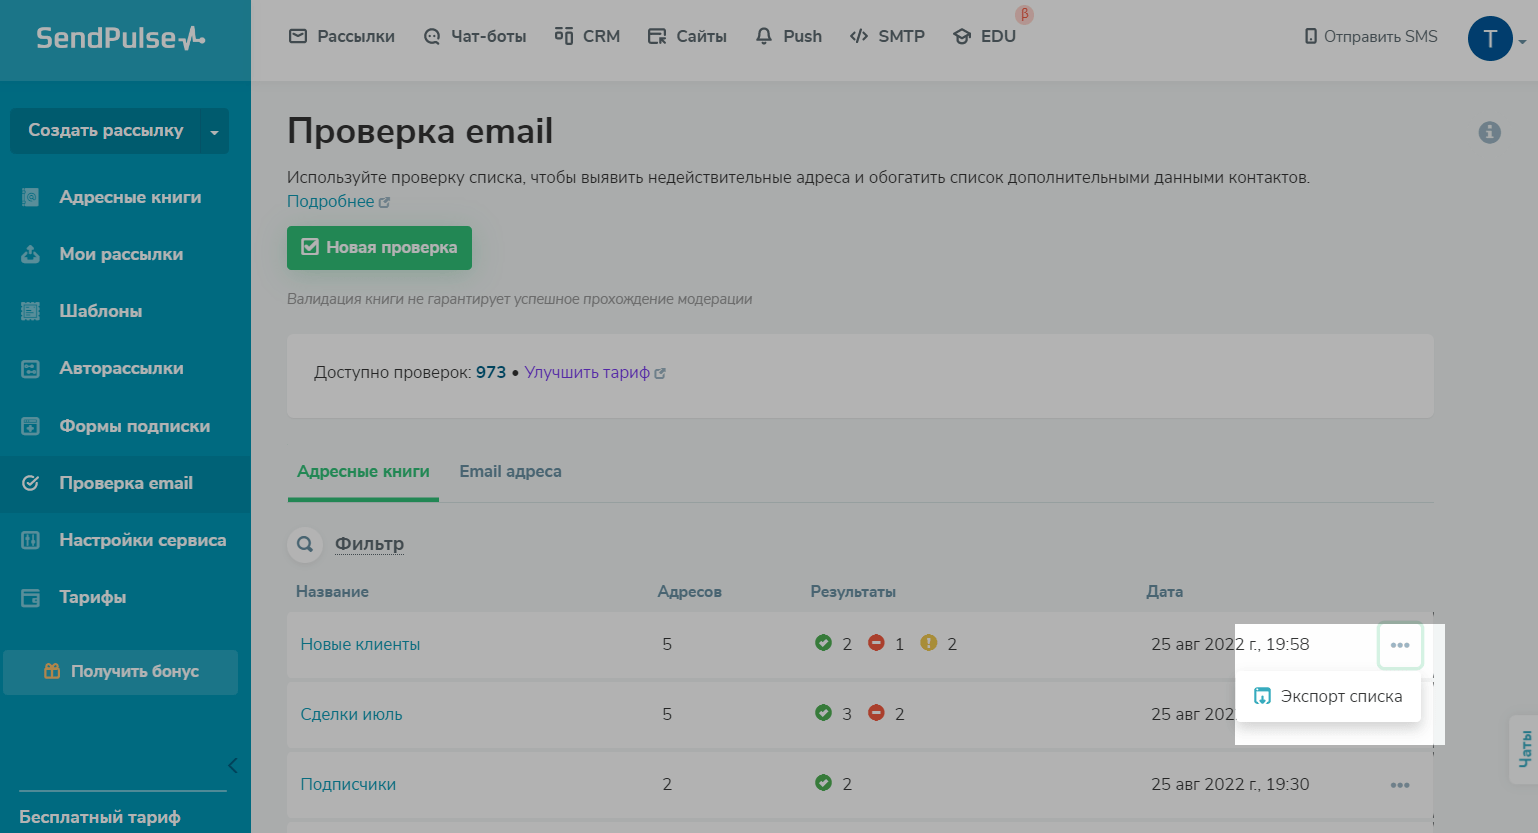1538x833 pixels.
Task: Click the Новая проверка button
Action: [379, 247]
